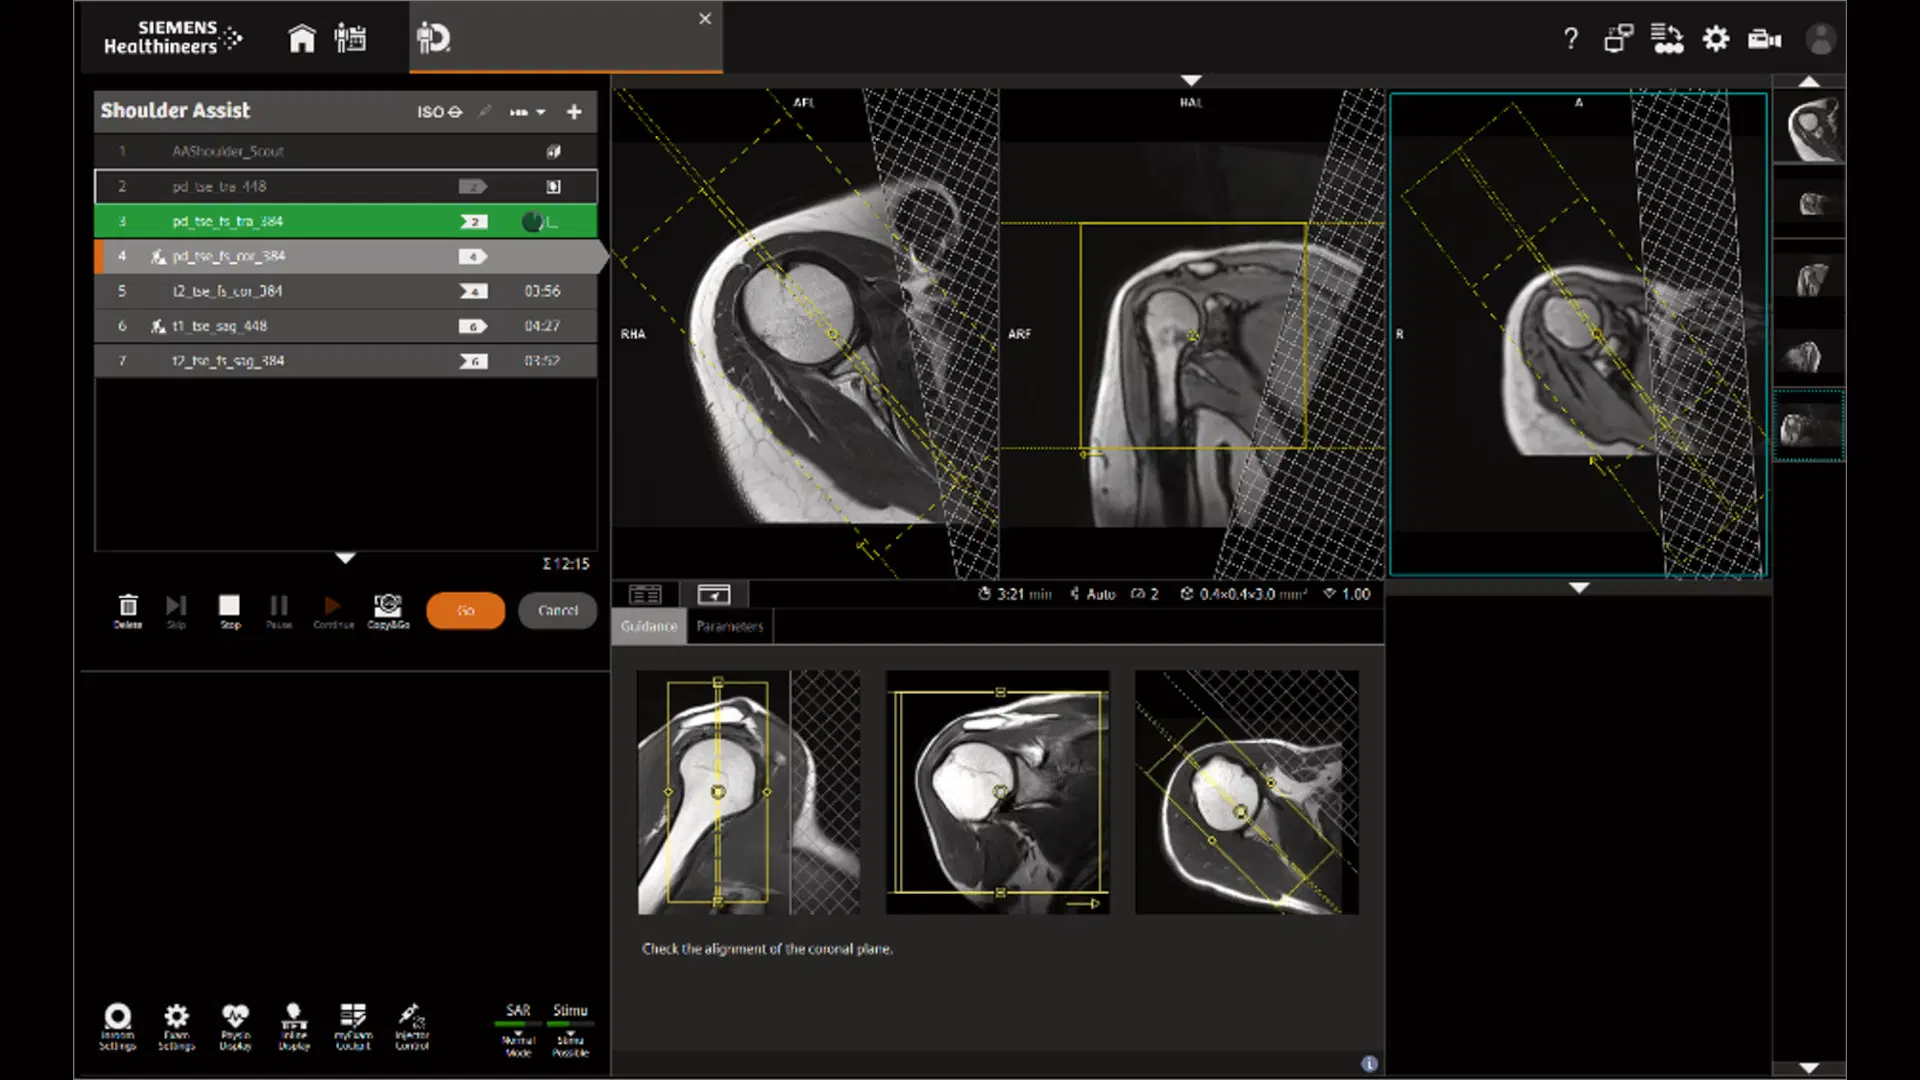
Task: Open the Inline Display tool
Action: click(293, 1020)
